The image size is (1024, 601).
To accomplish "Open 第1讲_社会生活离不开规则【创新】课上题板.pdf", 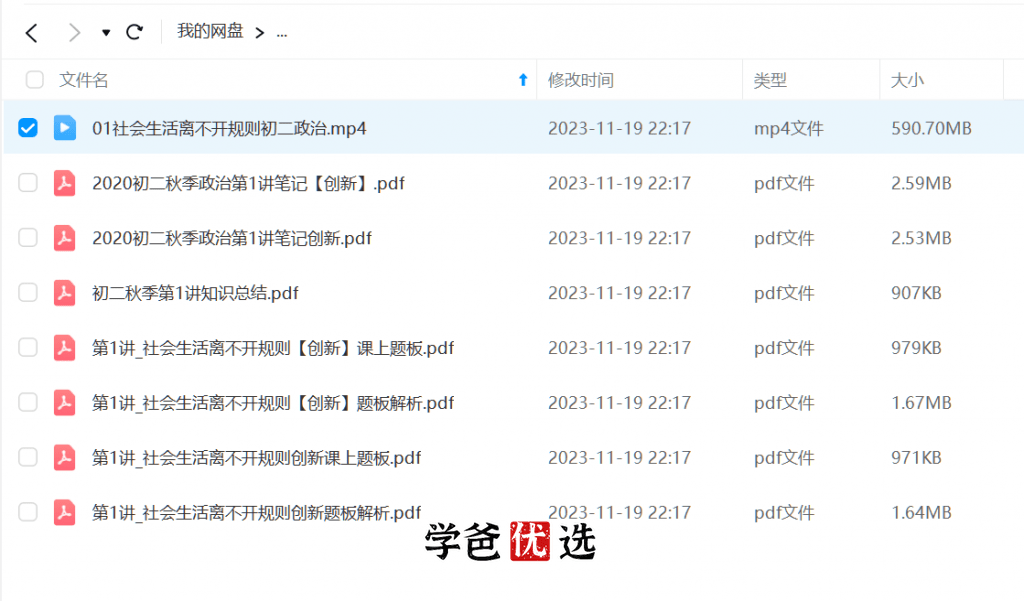I will (273, 348).
